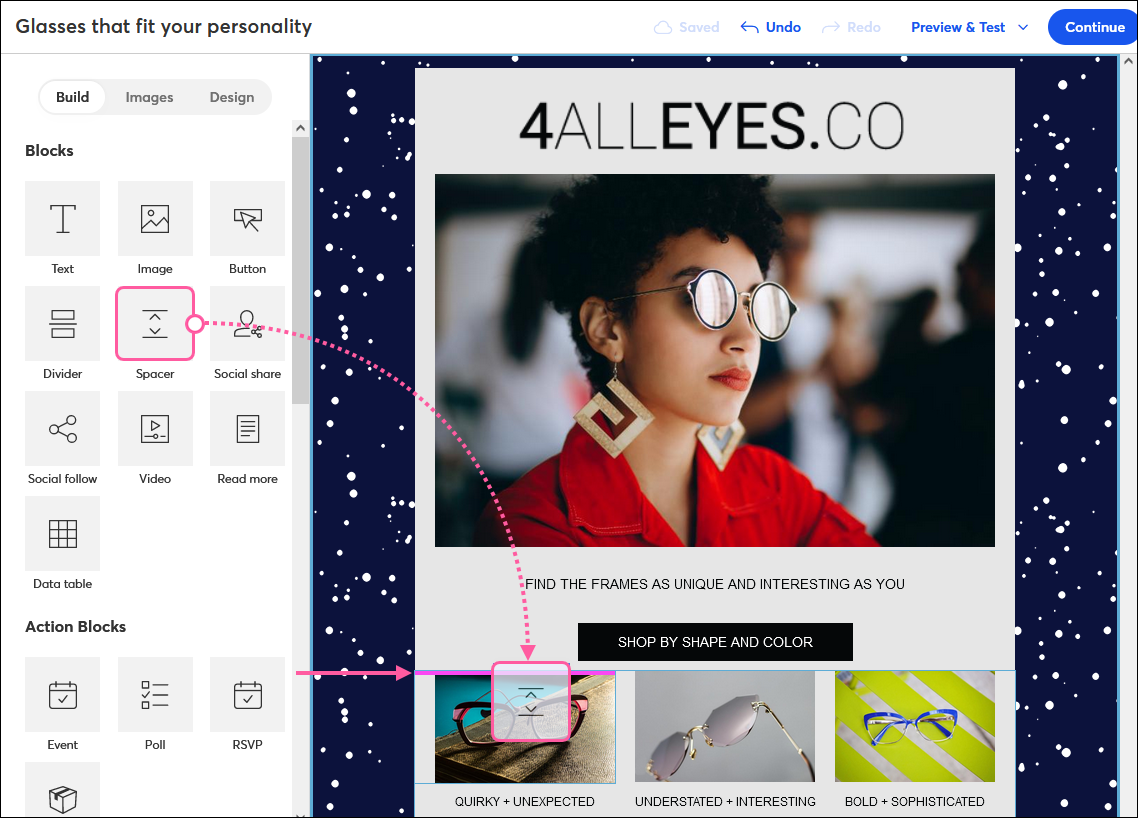This screenshot has width=1138, height=818.
Task: Select the Text block
Action: (62, 218)
